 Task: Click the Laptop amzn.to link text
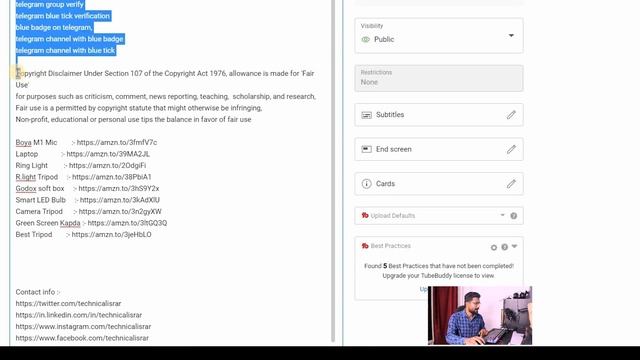pyautogui.click(x=108, y=154)
